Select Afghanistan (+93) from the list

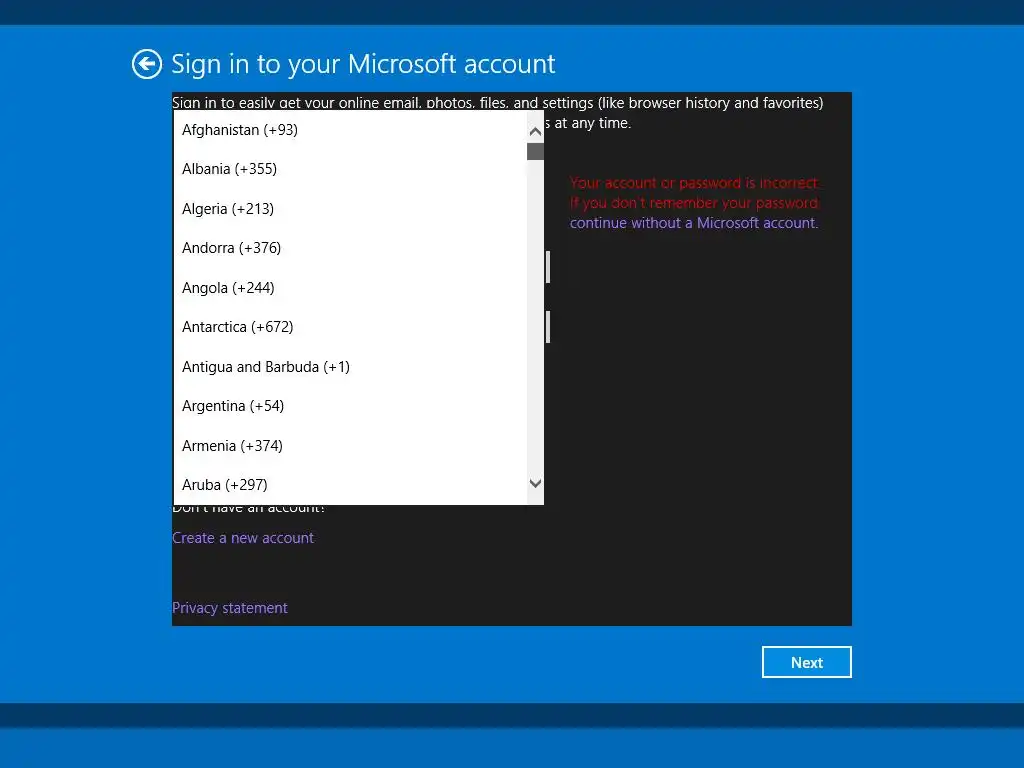[x=350, y=130]
